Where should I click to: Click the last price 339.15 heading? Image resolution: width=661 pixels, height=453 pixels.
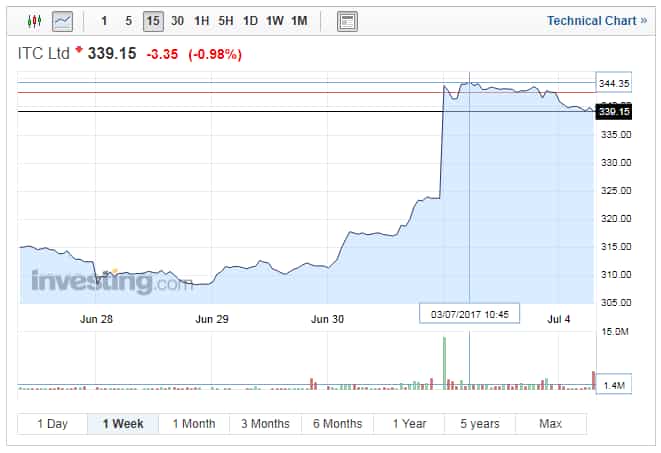(112, 54)
